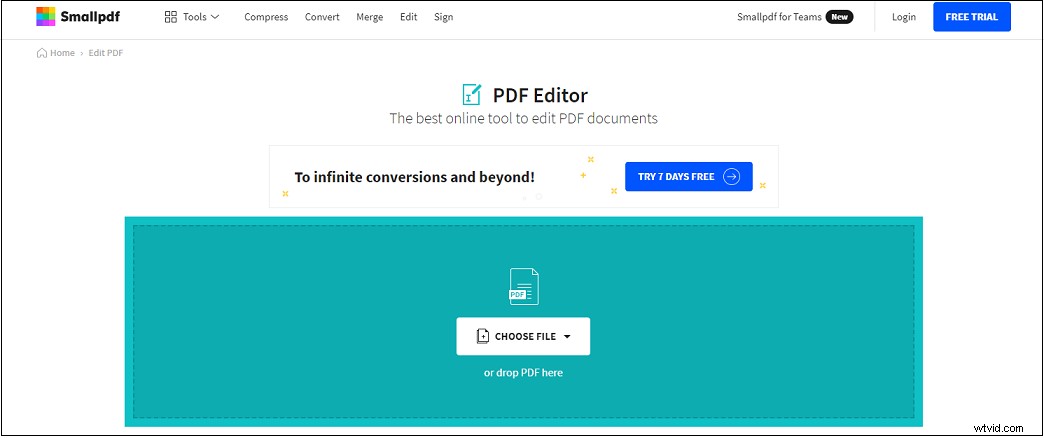Select Edit in the top navigation

pos(409,17)
